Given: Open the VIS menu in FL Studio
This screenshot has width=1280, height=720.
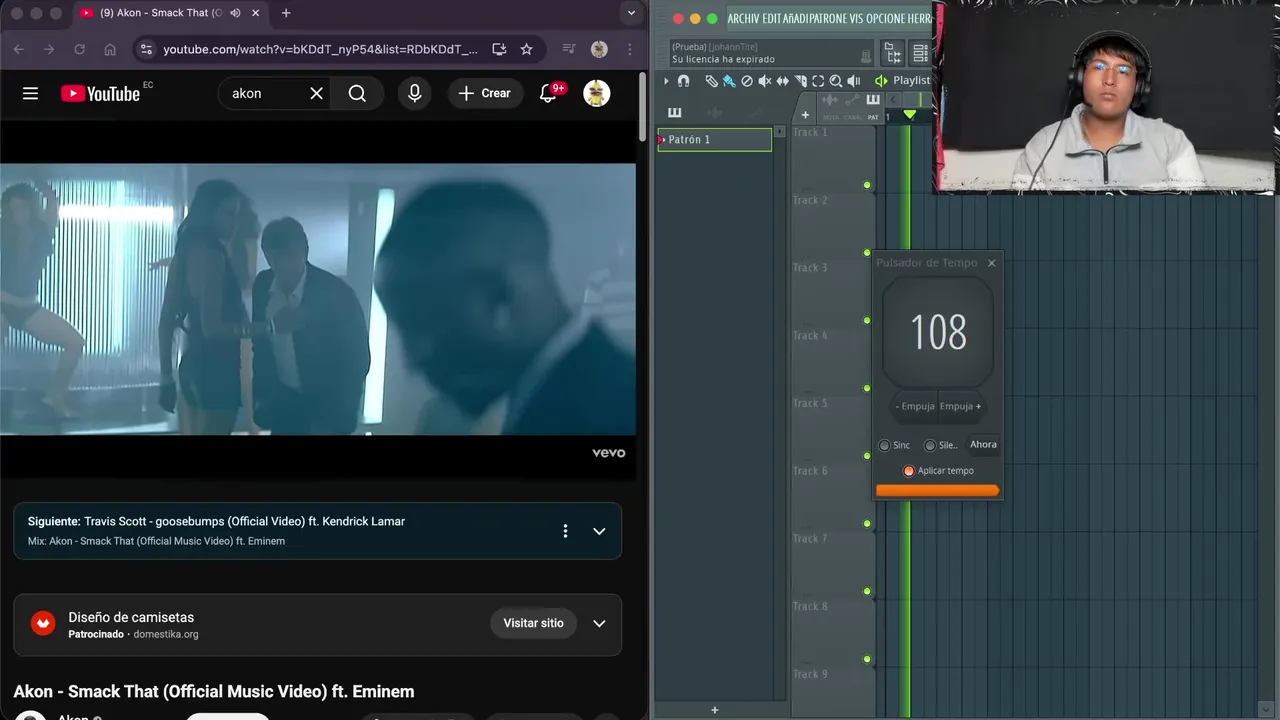Looking at the screenshot, I should 857,18.
